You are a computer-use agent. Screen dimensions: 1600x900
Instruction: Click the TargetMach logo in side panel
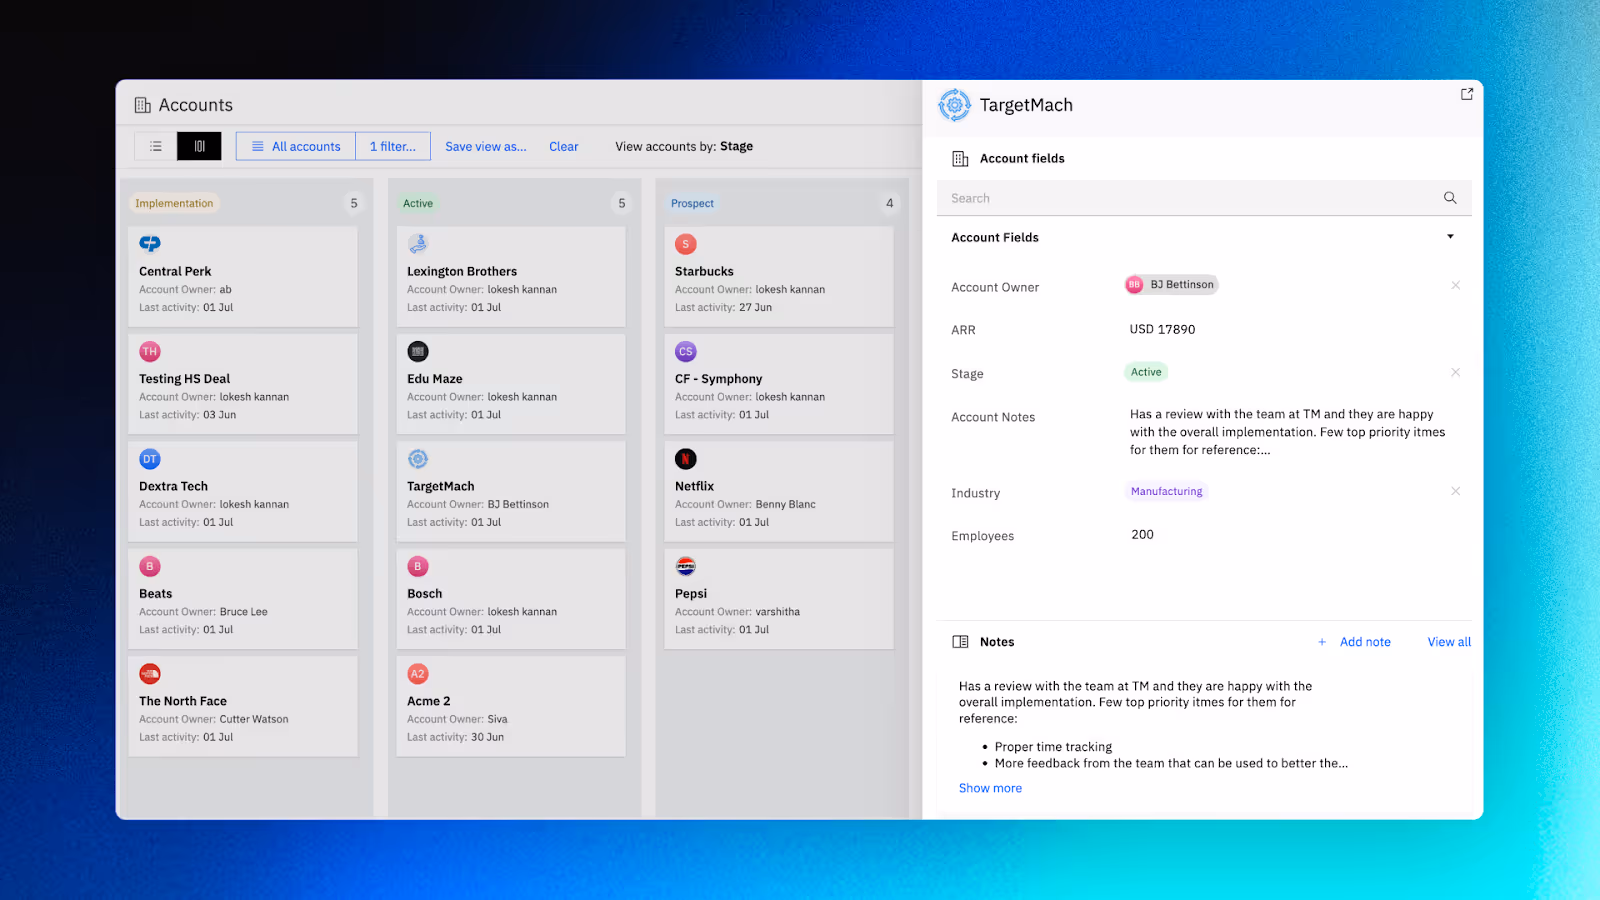click(x=955, y=105)
